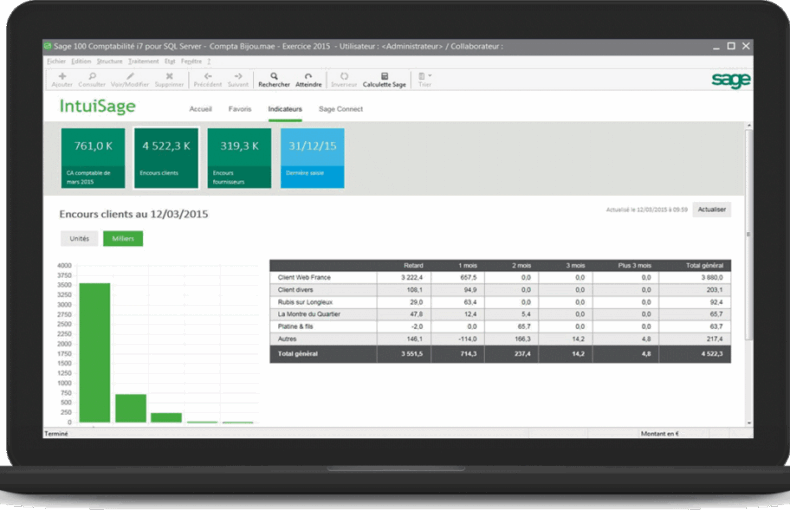The height and width of the screenshot is (510, 790).
Task: Open the ? help menu
Action: [209, 61]
